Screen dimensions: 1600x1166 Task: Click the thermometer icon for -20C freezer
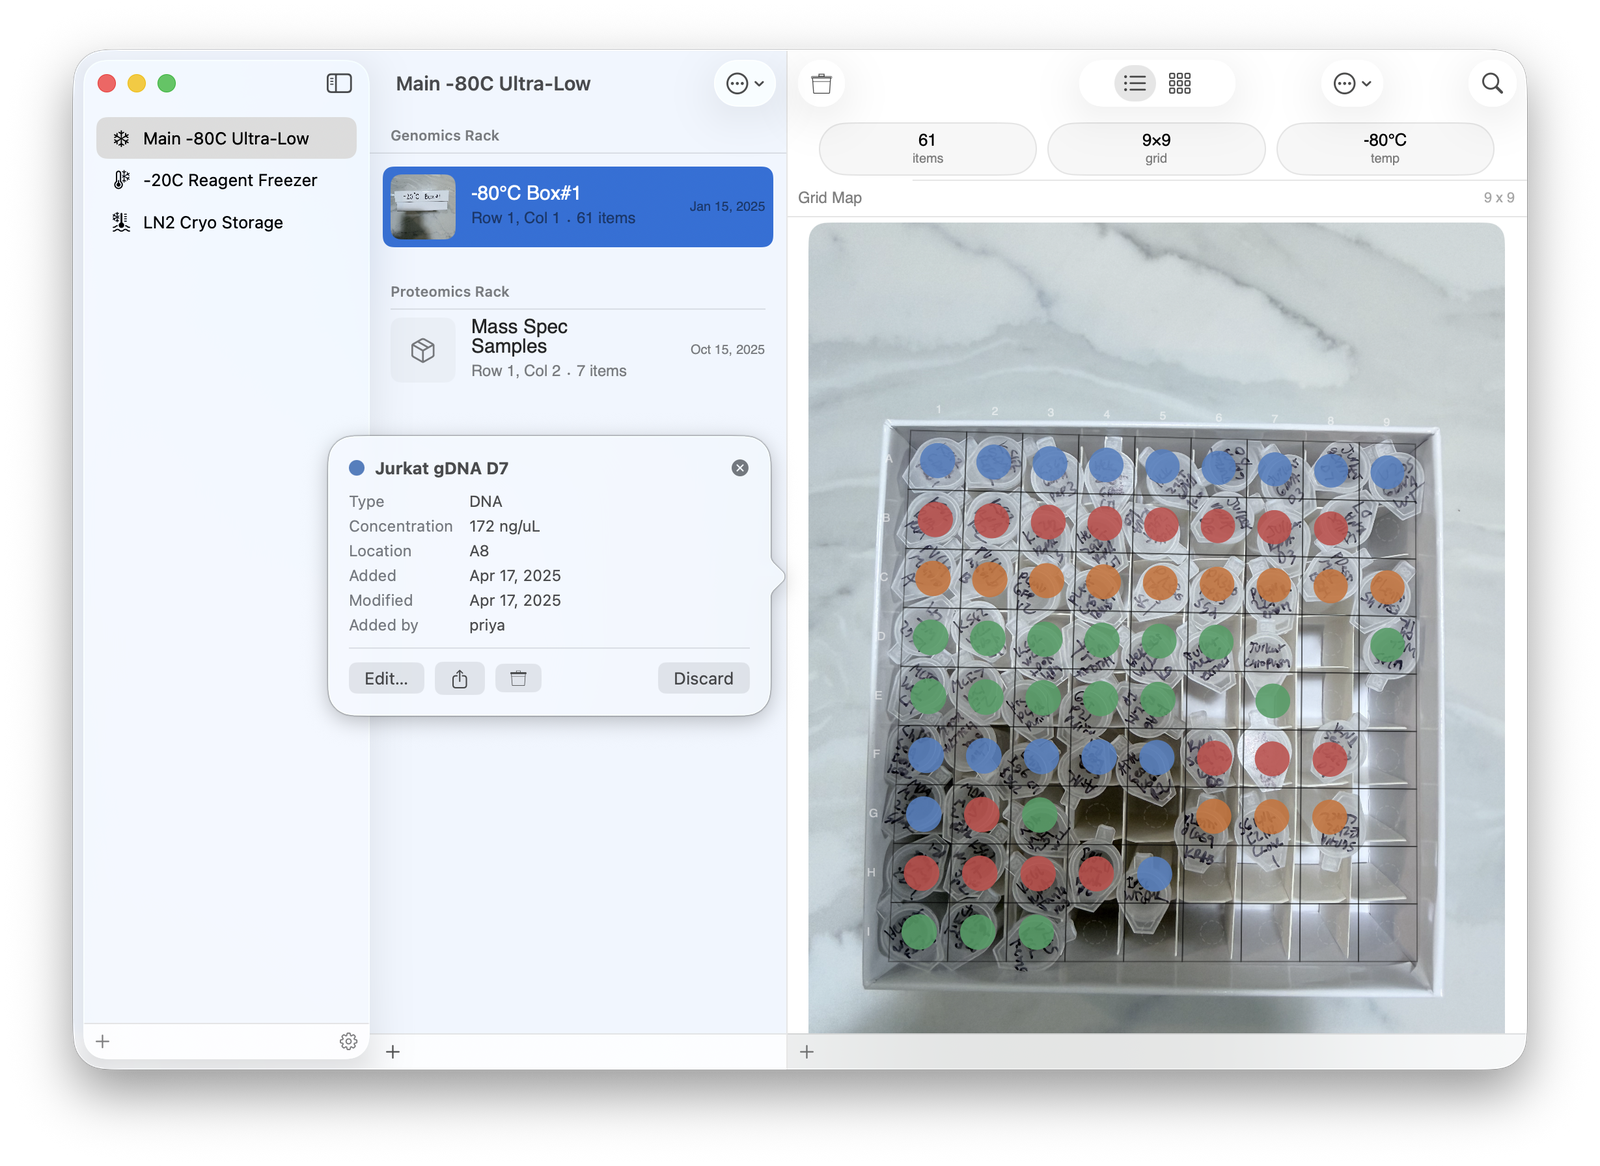pyautogui.click(x=121, y=180)
